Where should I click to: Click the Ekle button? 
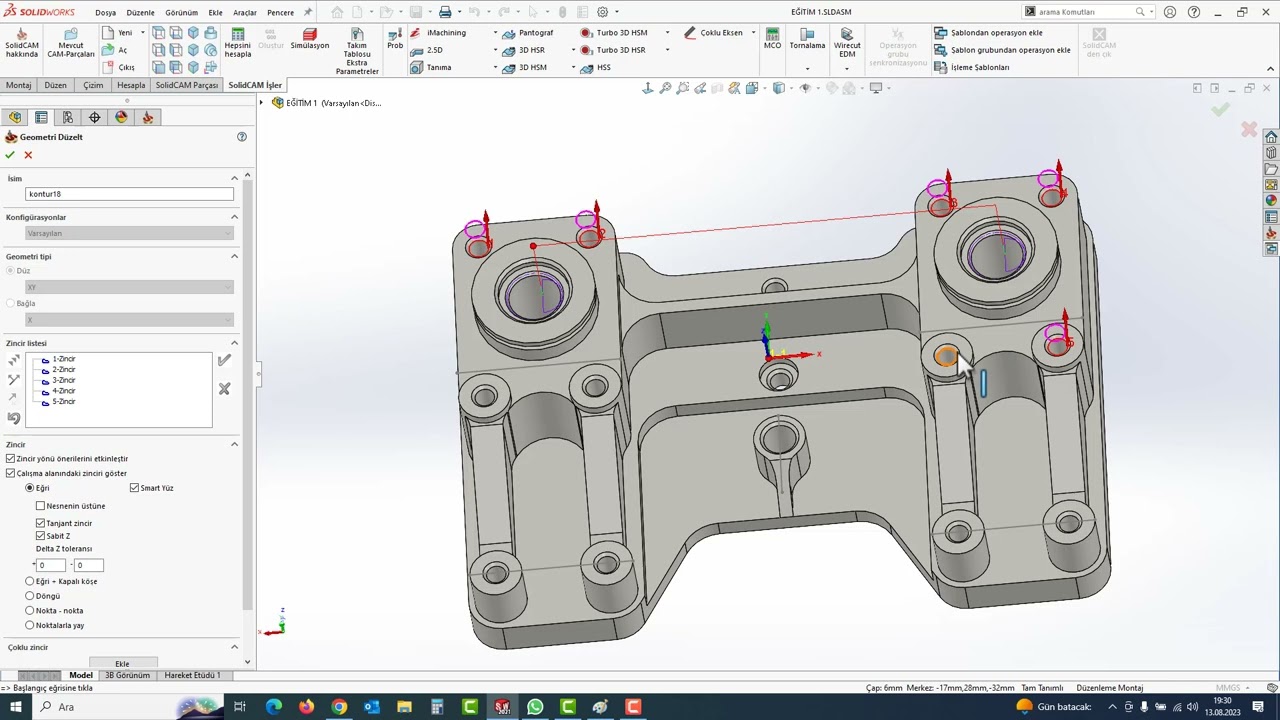(x=122, y=664)
